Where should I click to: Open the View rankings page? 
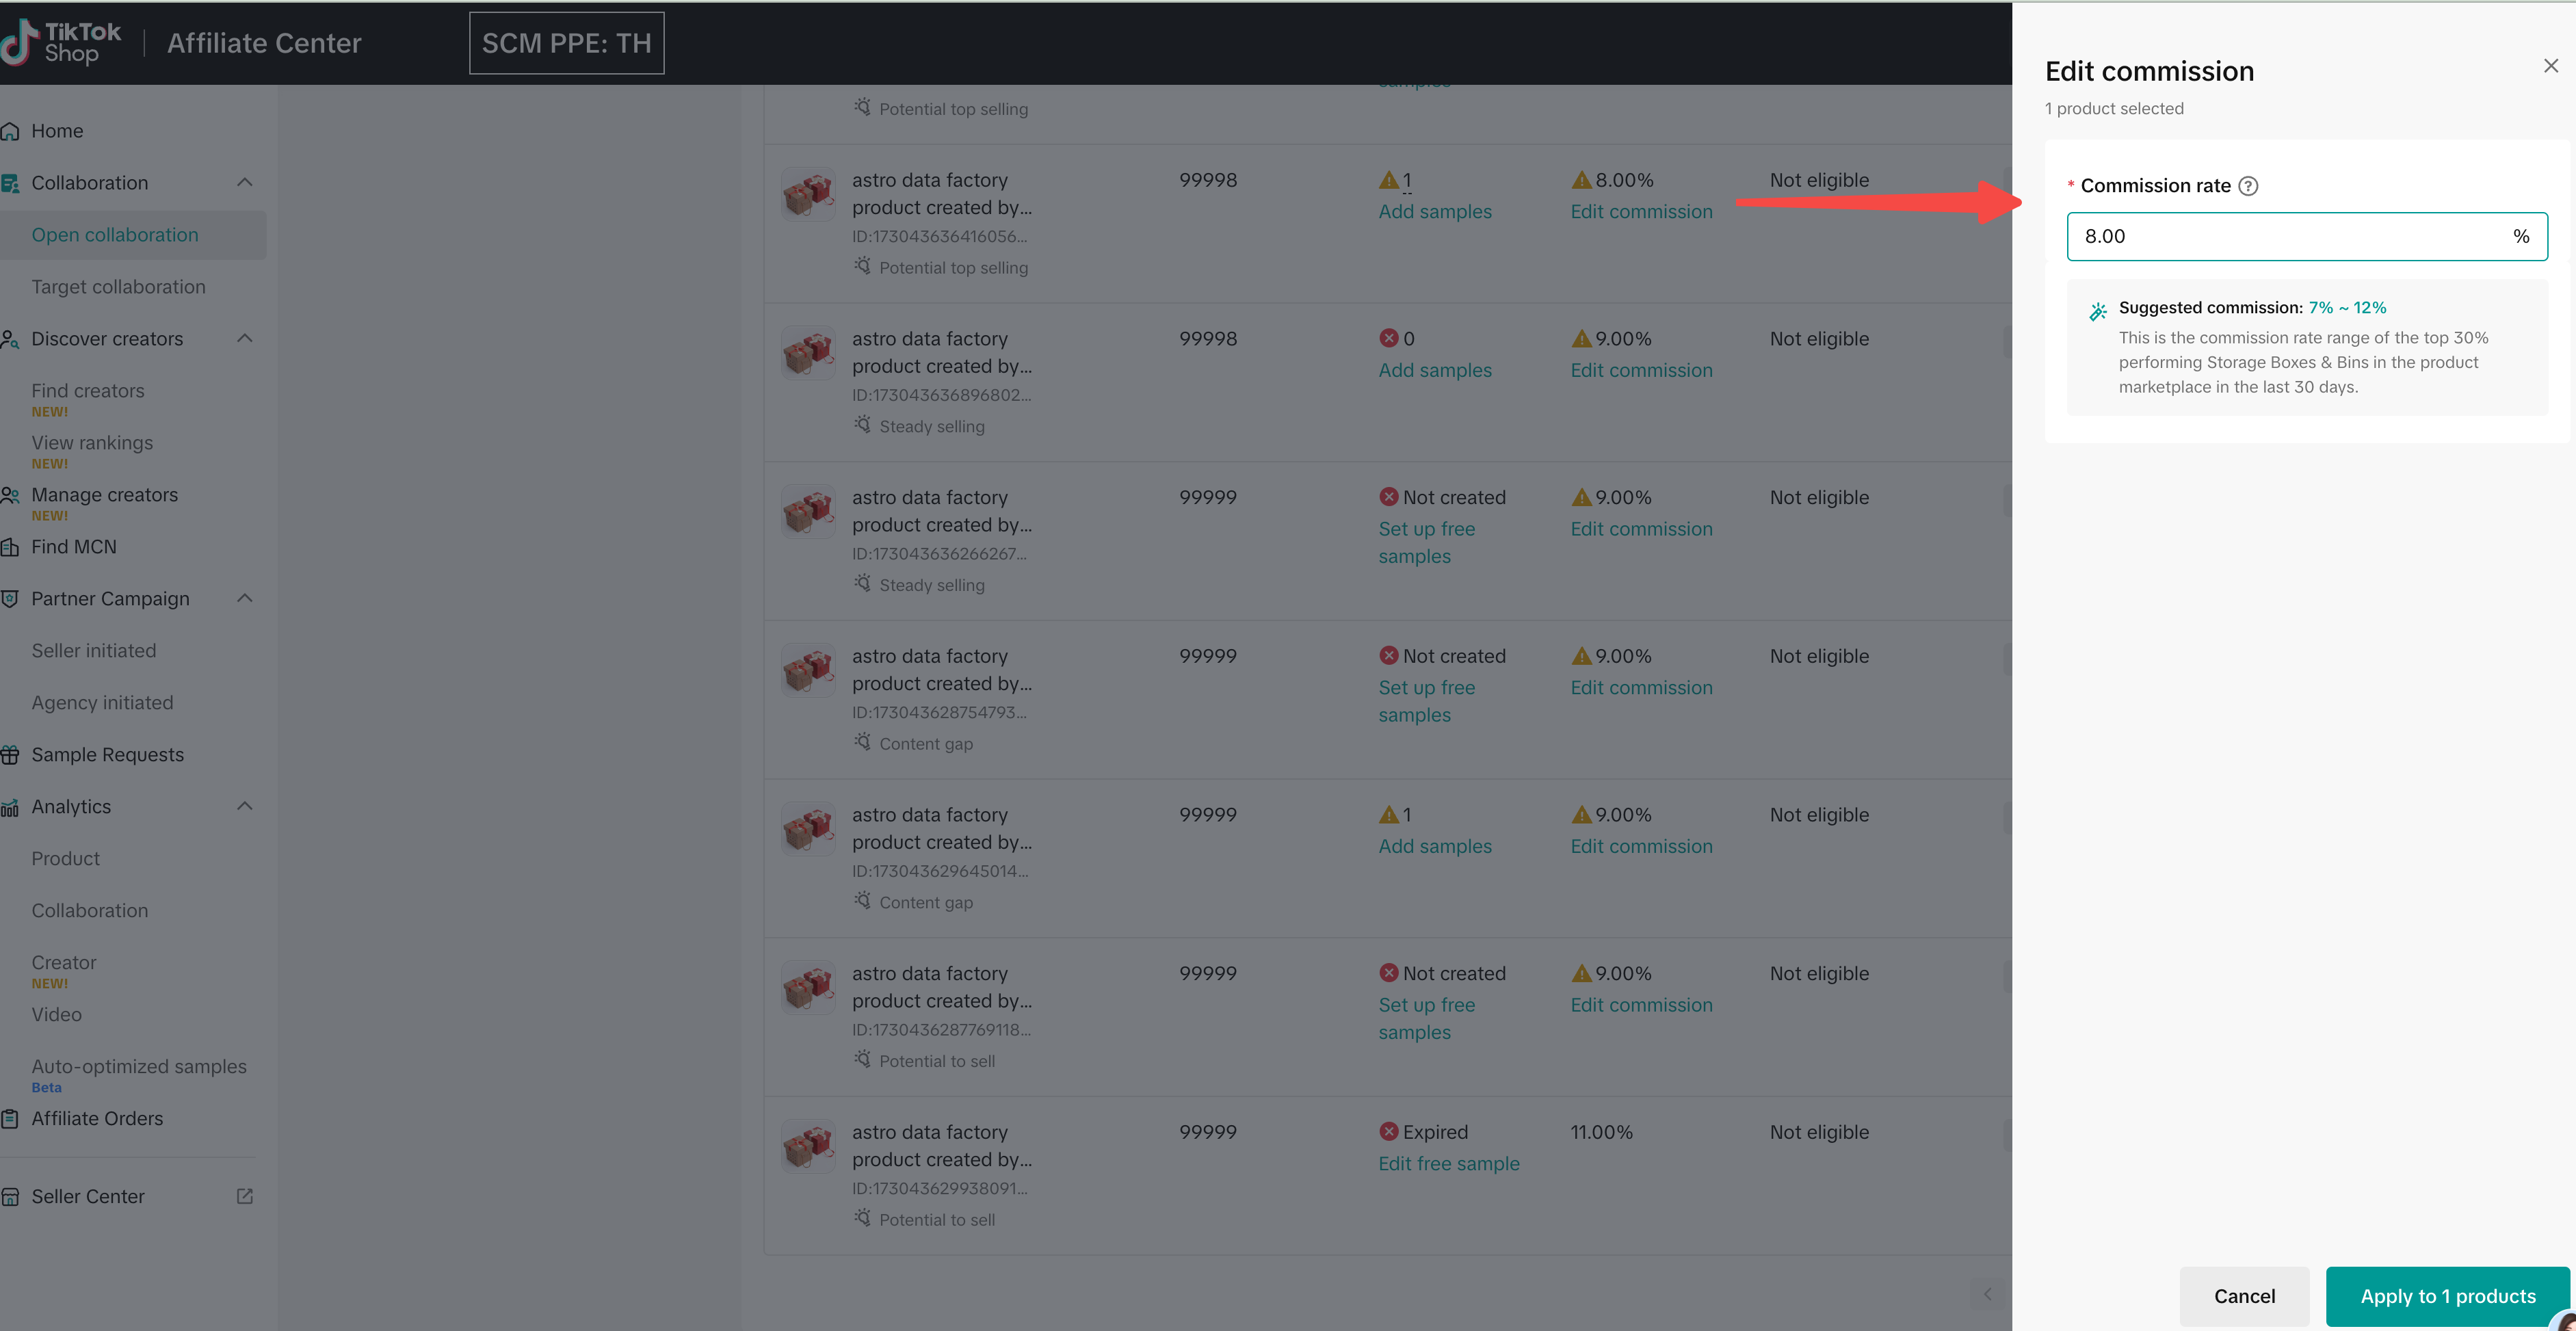tap(92, 443)
